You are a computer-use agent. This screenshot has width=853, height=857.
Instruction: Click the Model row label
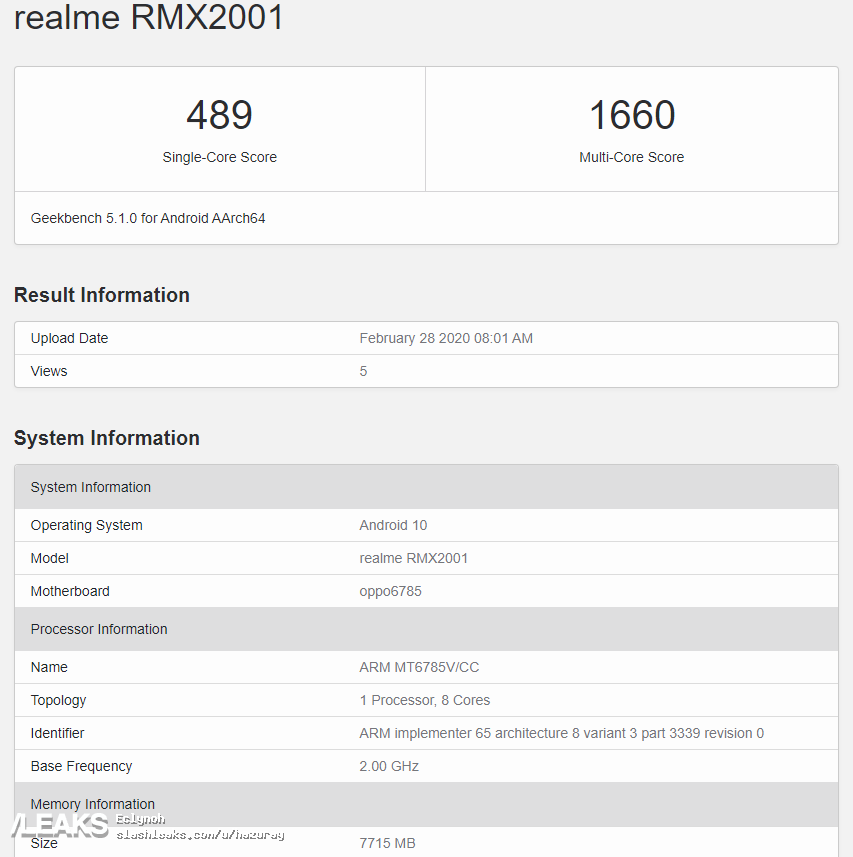(x=50, y=558)
